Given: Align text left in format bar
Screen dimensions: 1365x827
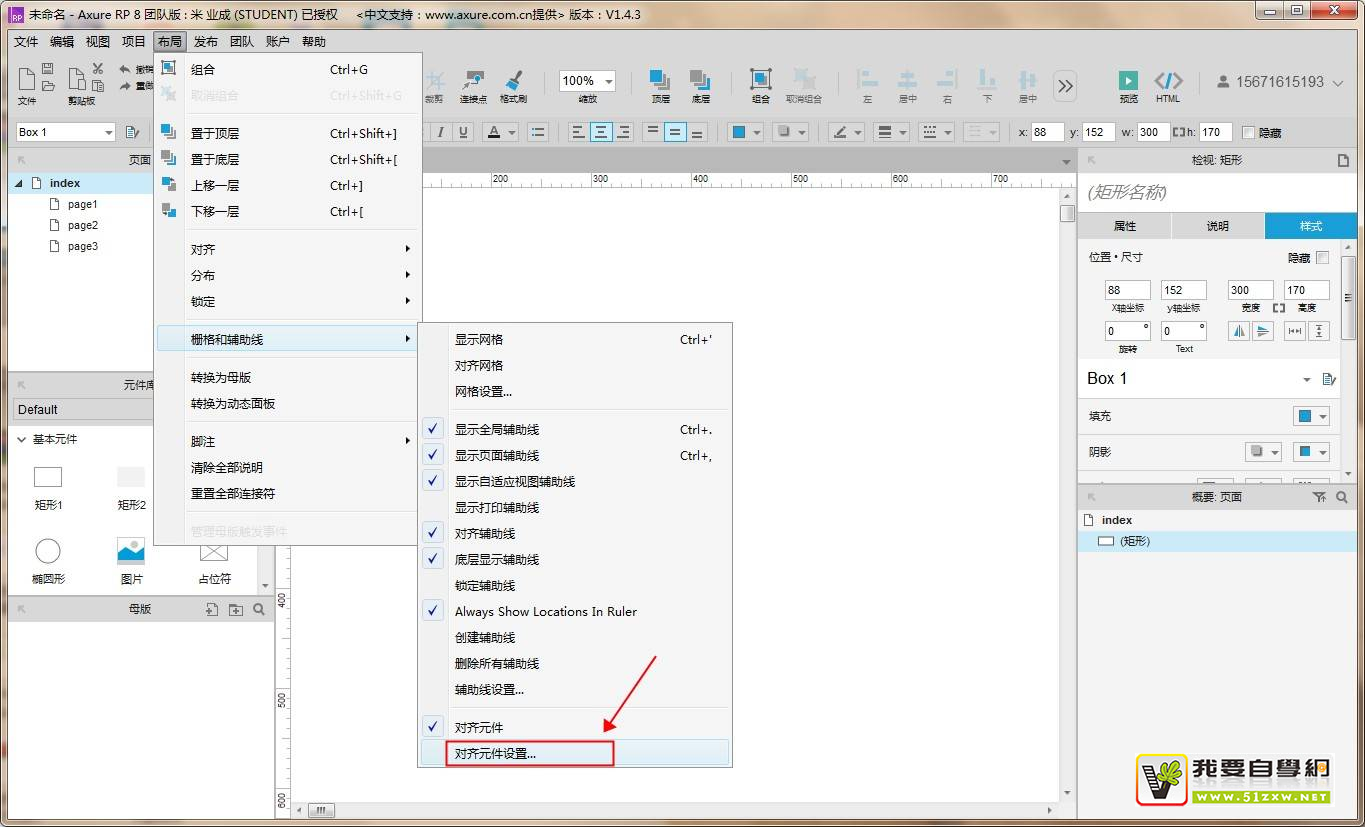Looking at the screenshot, I should coord(578,132).
